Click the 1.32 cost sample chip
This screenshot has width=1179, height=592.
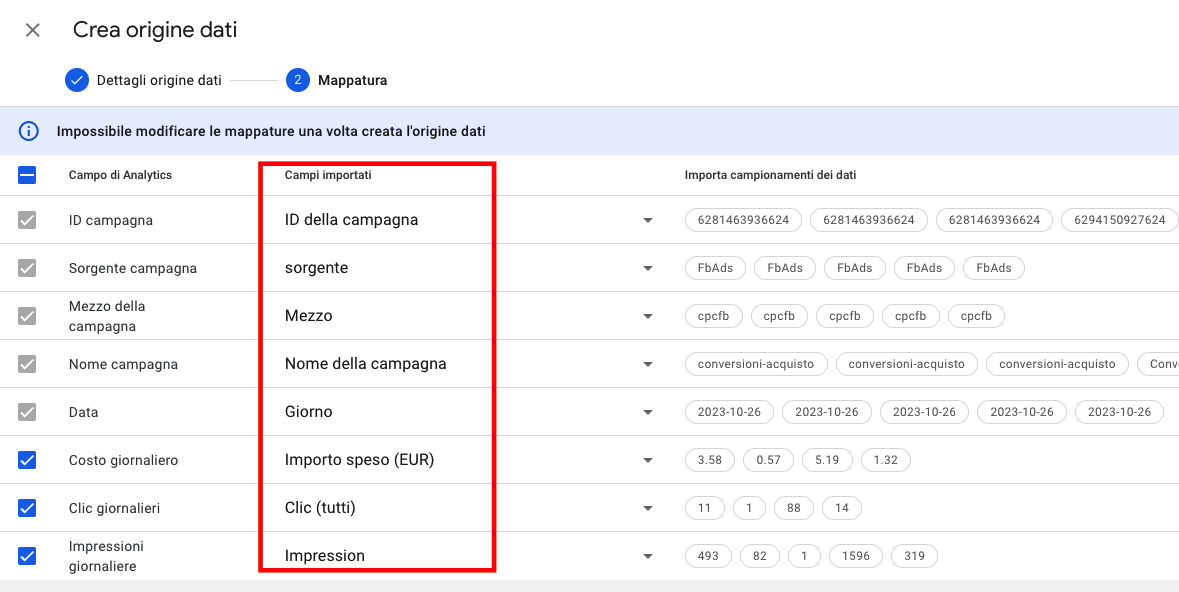(886, 460)
